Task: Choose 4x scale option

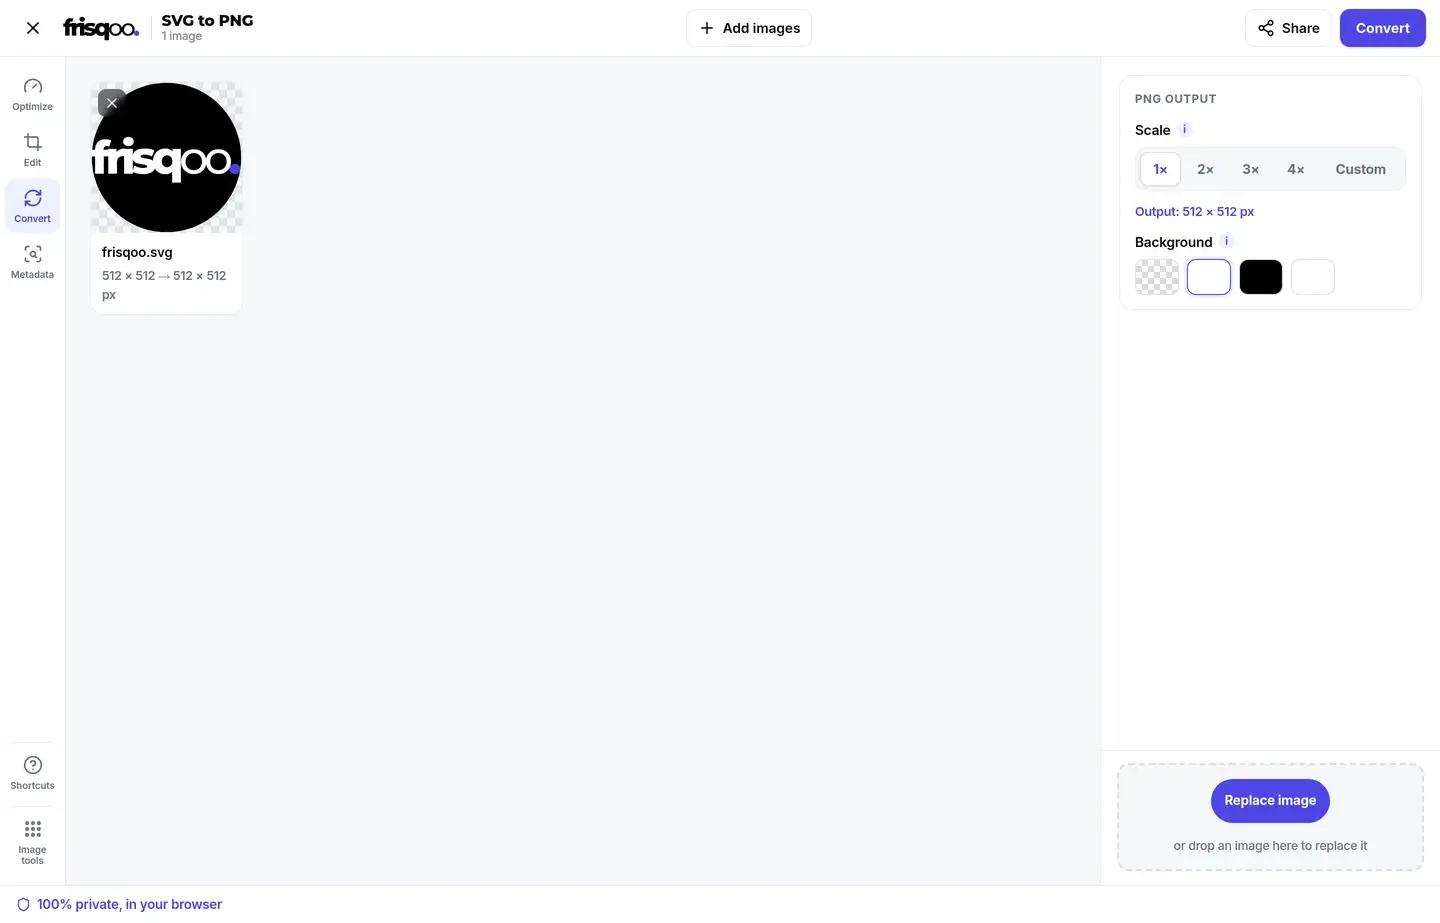Action: click(x=1295, y=169)
